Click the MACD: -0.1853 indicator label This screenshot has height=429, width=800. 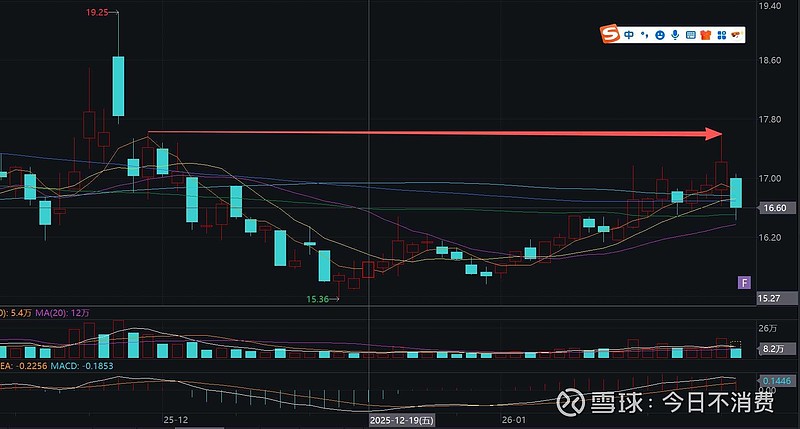pos(82,366)
